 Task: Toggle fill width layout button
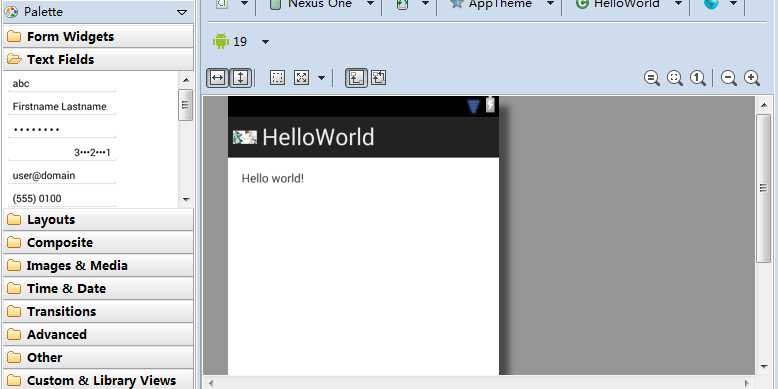218,78
